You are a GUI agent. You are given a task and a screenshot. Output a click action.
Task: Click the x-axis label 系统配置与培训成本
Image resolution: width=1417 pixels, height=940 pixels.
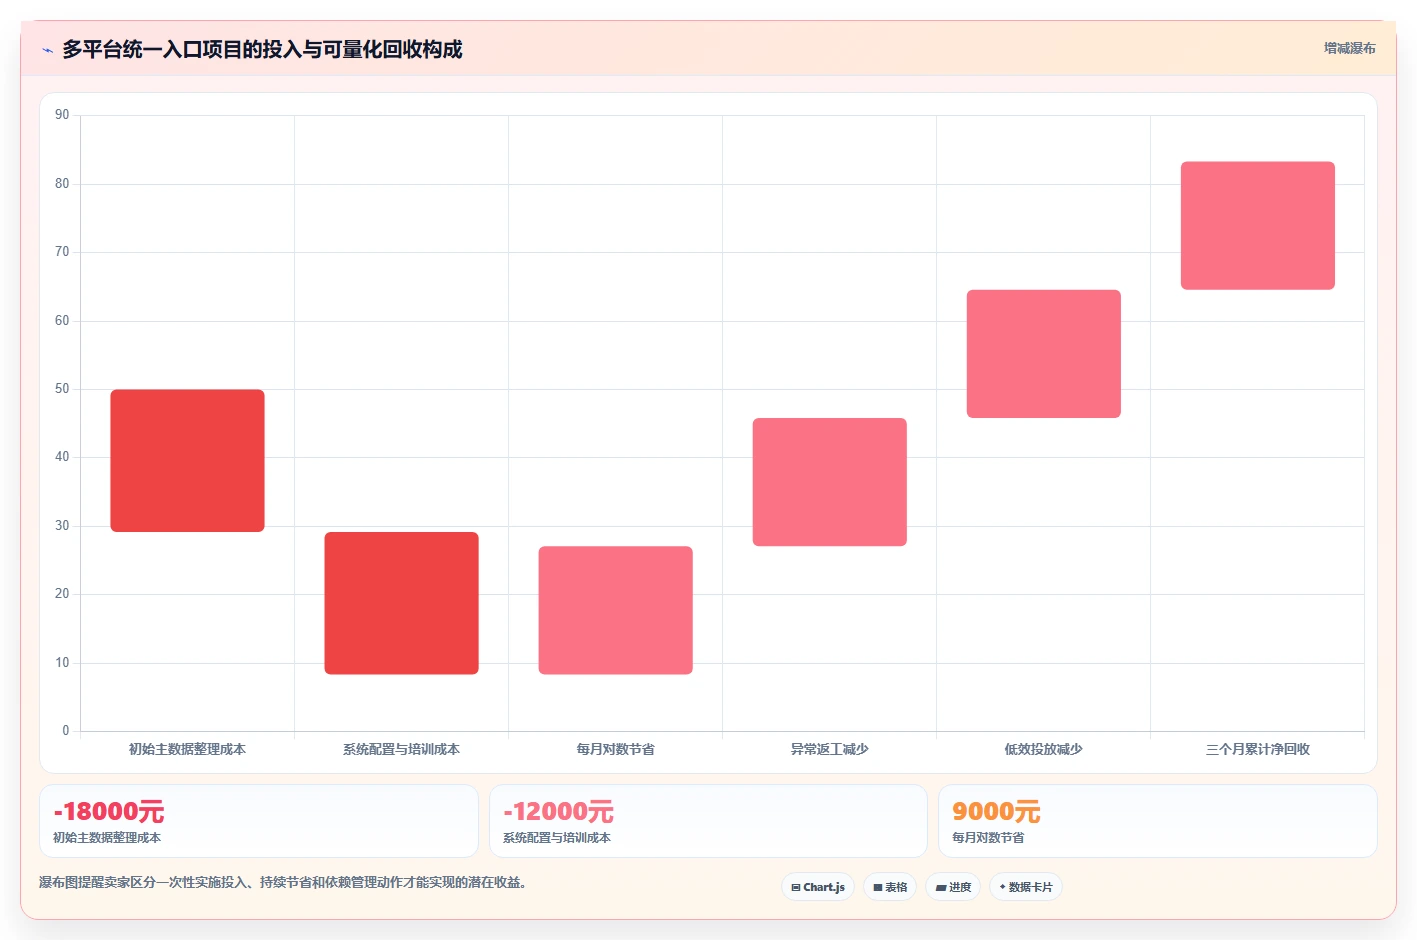coord(401,749)
